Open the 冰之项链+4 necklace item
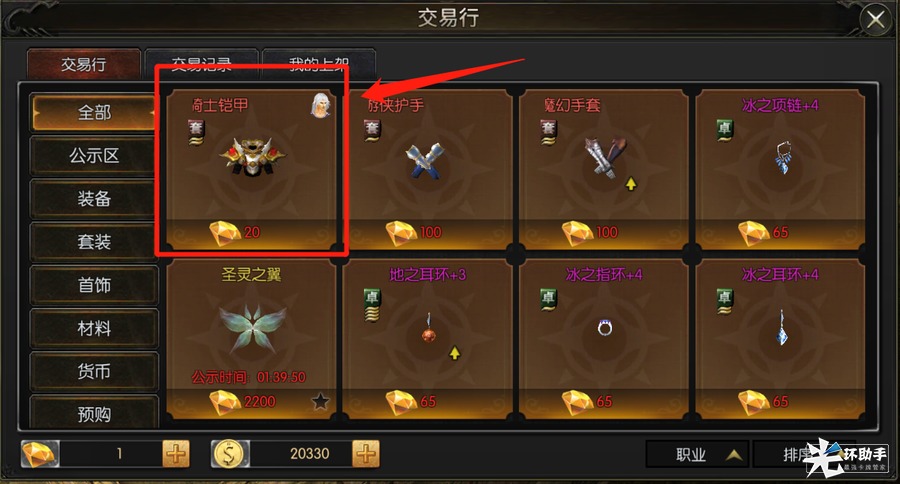Image resolution: width=900 pixels, height=484 pixels. point(781,170)
